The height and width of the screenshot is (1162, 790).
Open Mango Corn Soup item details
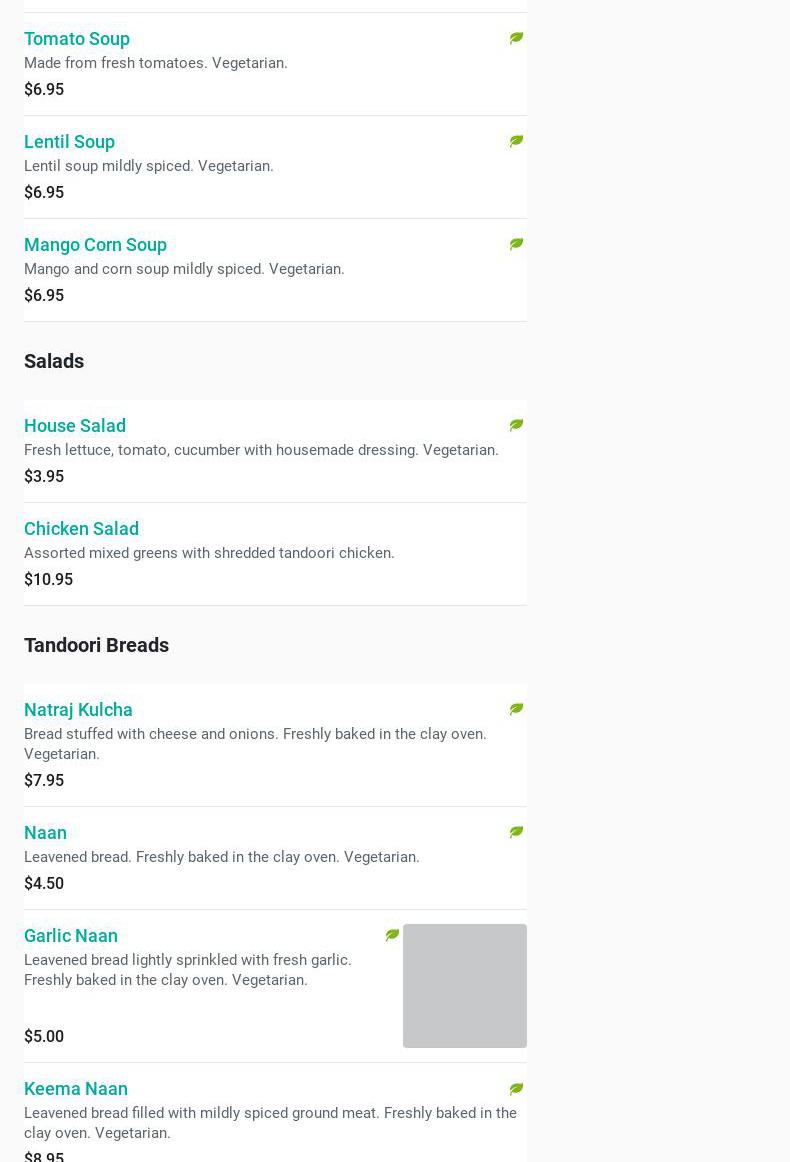pos(95,244)
